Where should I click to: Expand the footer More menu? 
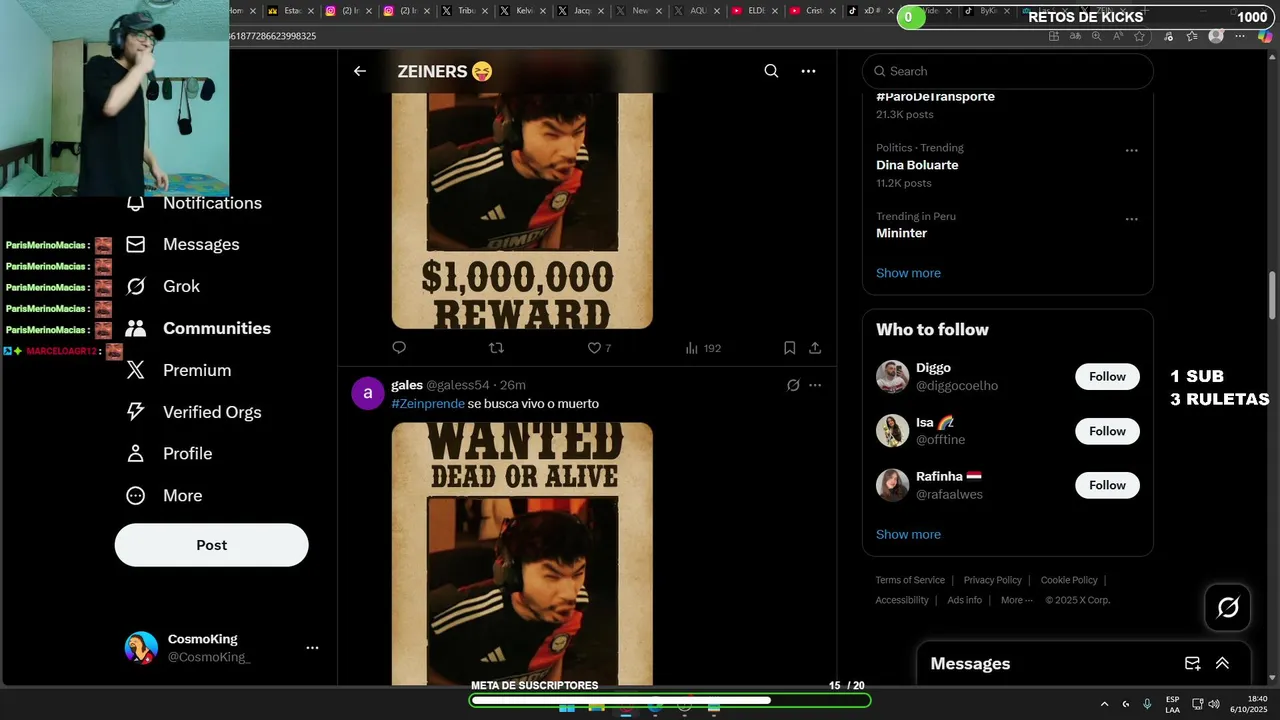(1016, 600)
